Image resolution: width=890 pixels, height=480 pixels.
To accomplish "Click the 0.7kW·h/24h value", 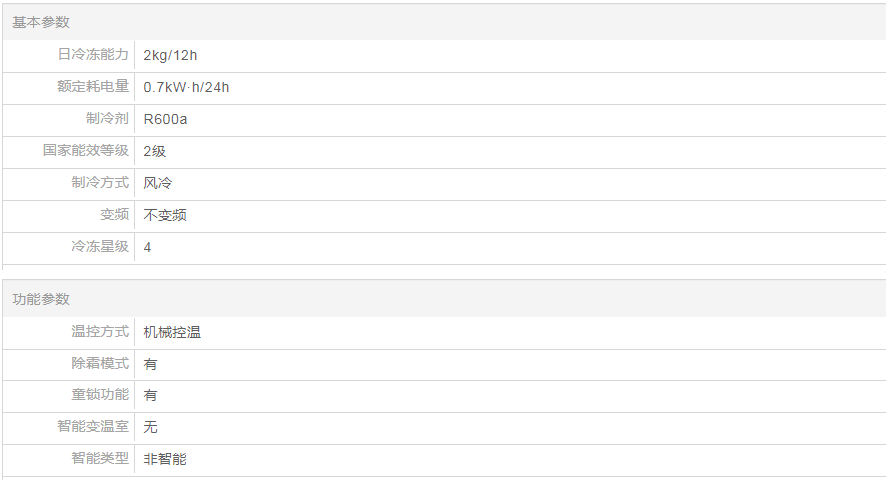I will (x=186, y=87).
